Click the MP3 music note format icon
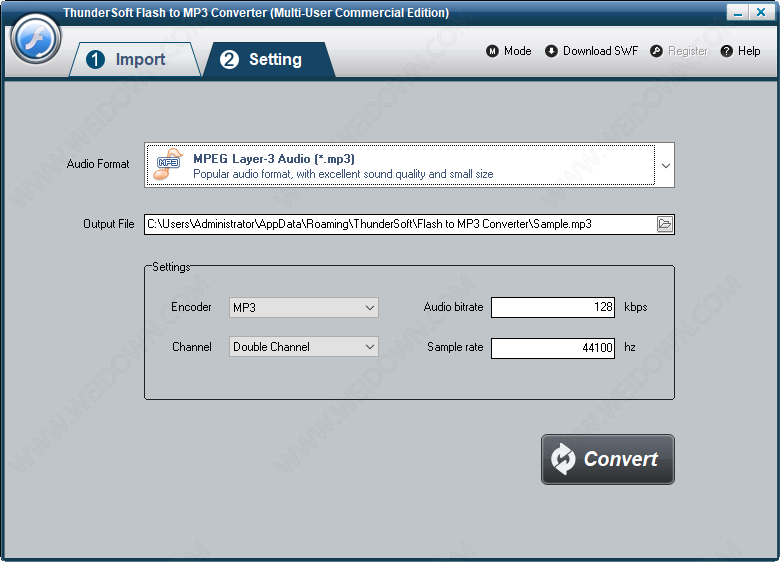The image size is (780, 562). point(168,164)
